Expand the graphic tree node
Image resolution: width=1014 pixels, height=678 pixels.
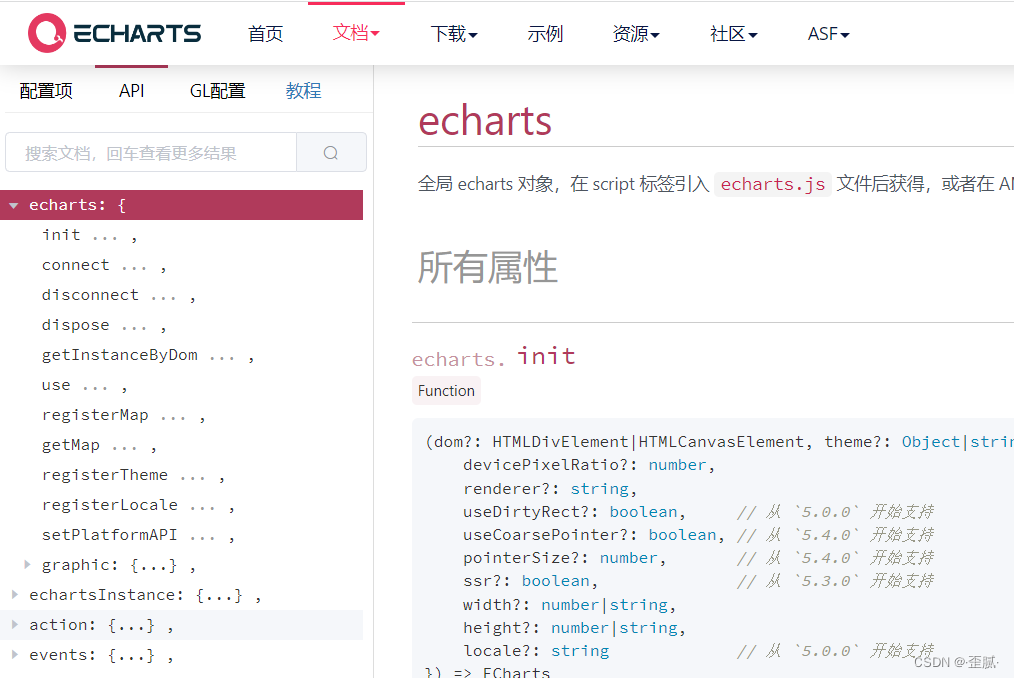click(27, 564)
